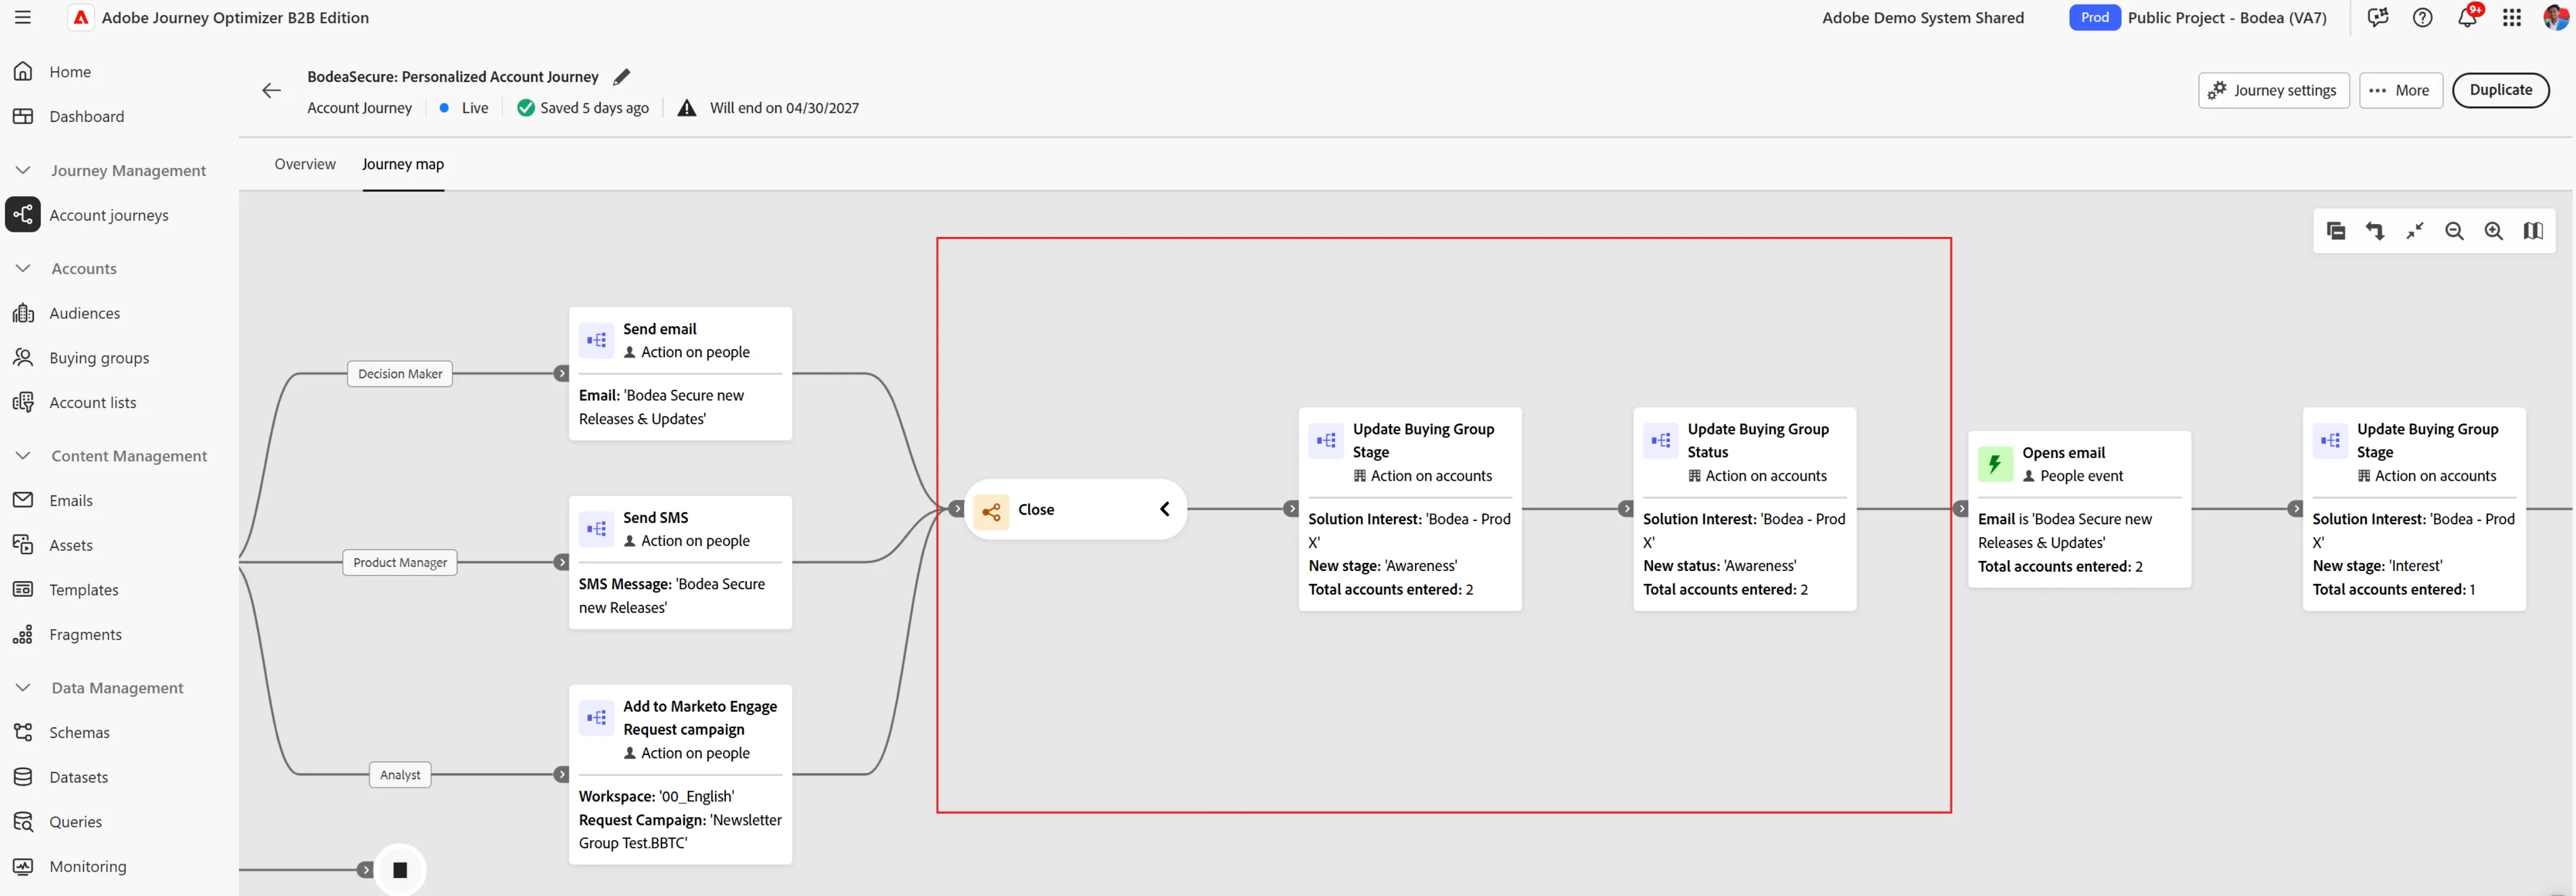2576x896 pixels.
Task: Click the Product Manager path label
Action: tap(400, 562)
